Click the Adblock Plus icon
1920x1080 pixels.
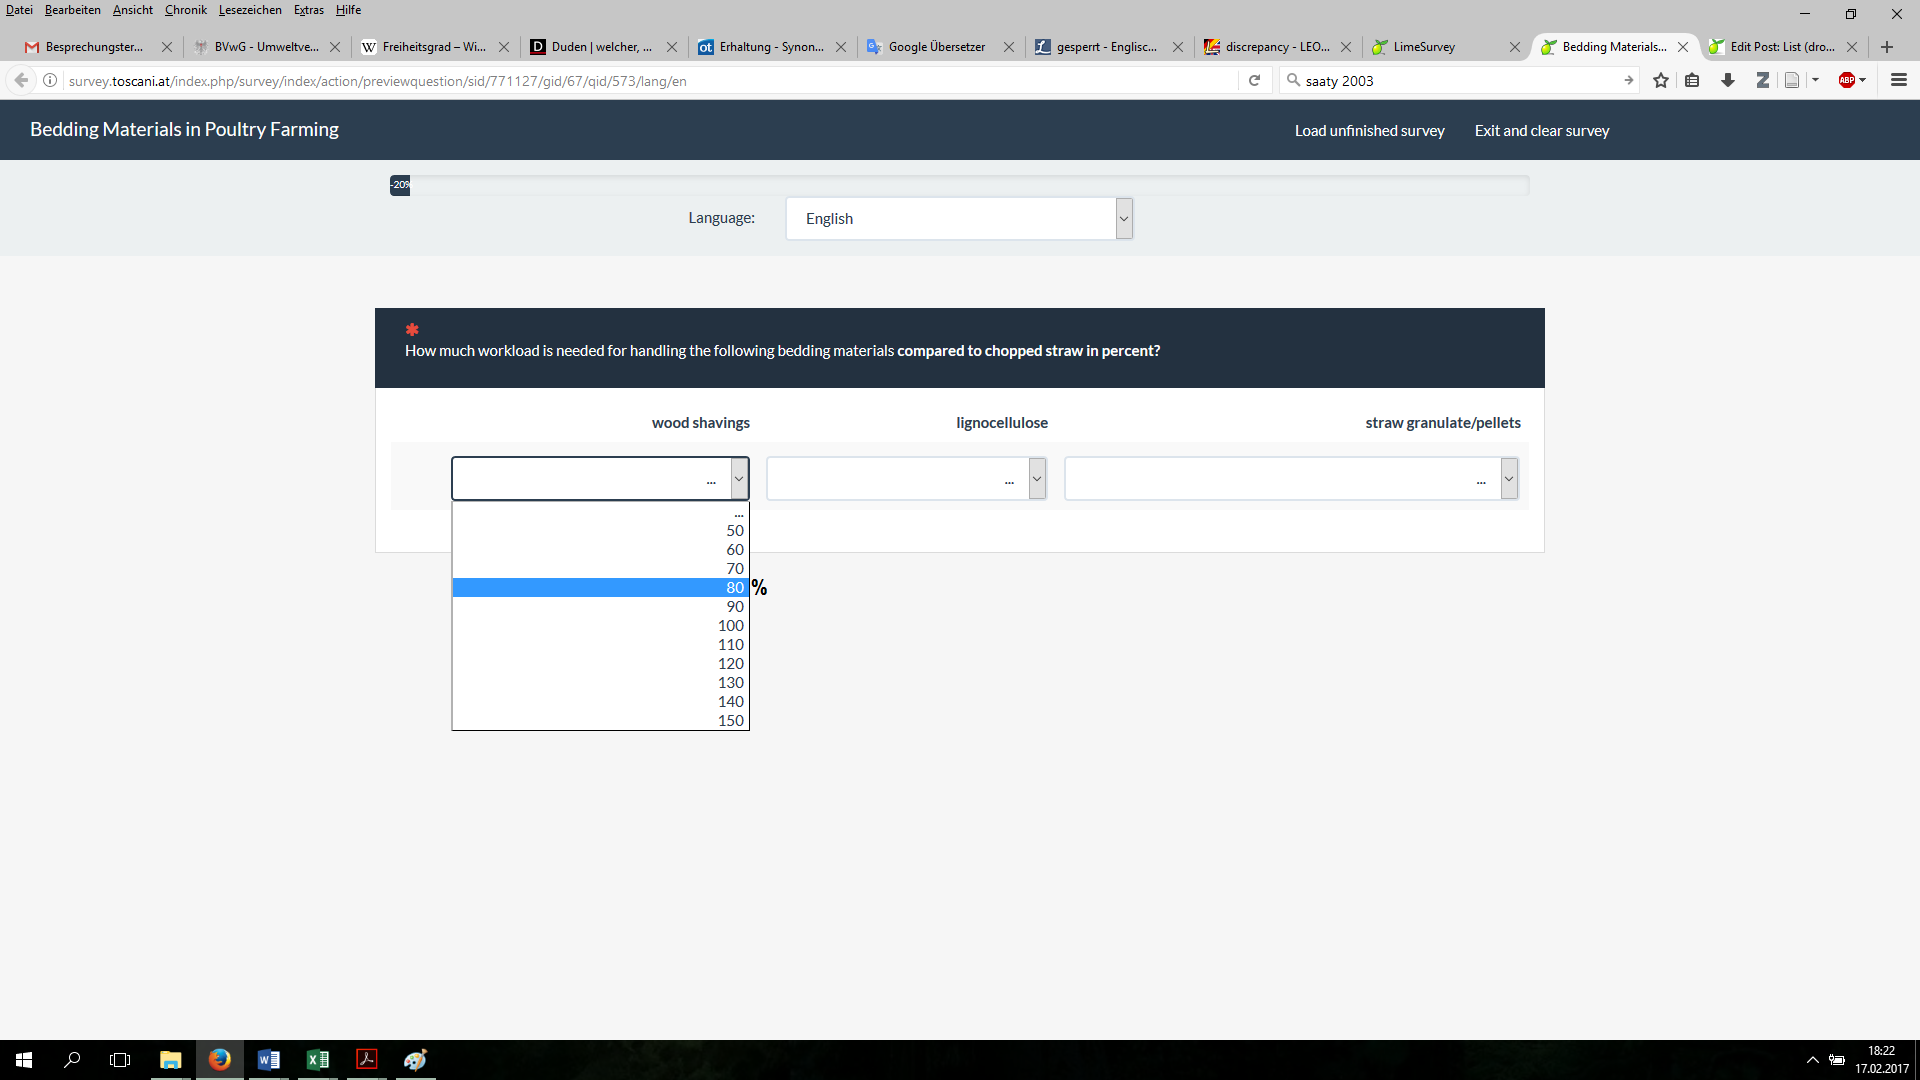[x=1847, y=81]
